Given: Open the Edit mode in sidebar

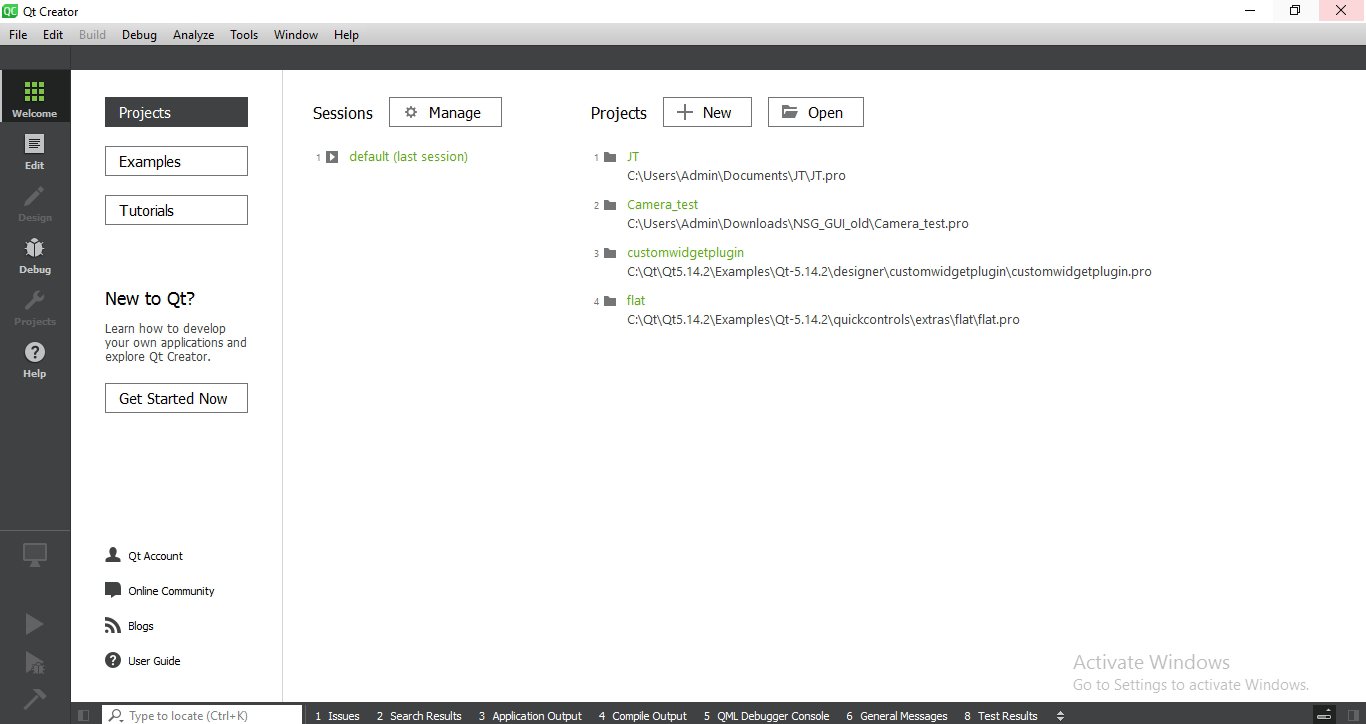Looking at the screenshot, I should (35, 151).
